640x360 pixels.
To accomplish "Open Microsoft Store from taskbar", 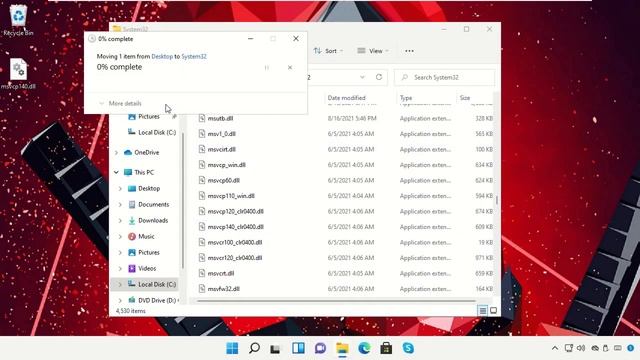I will [386, 348].
